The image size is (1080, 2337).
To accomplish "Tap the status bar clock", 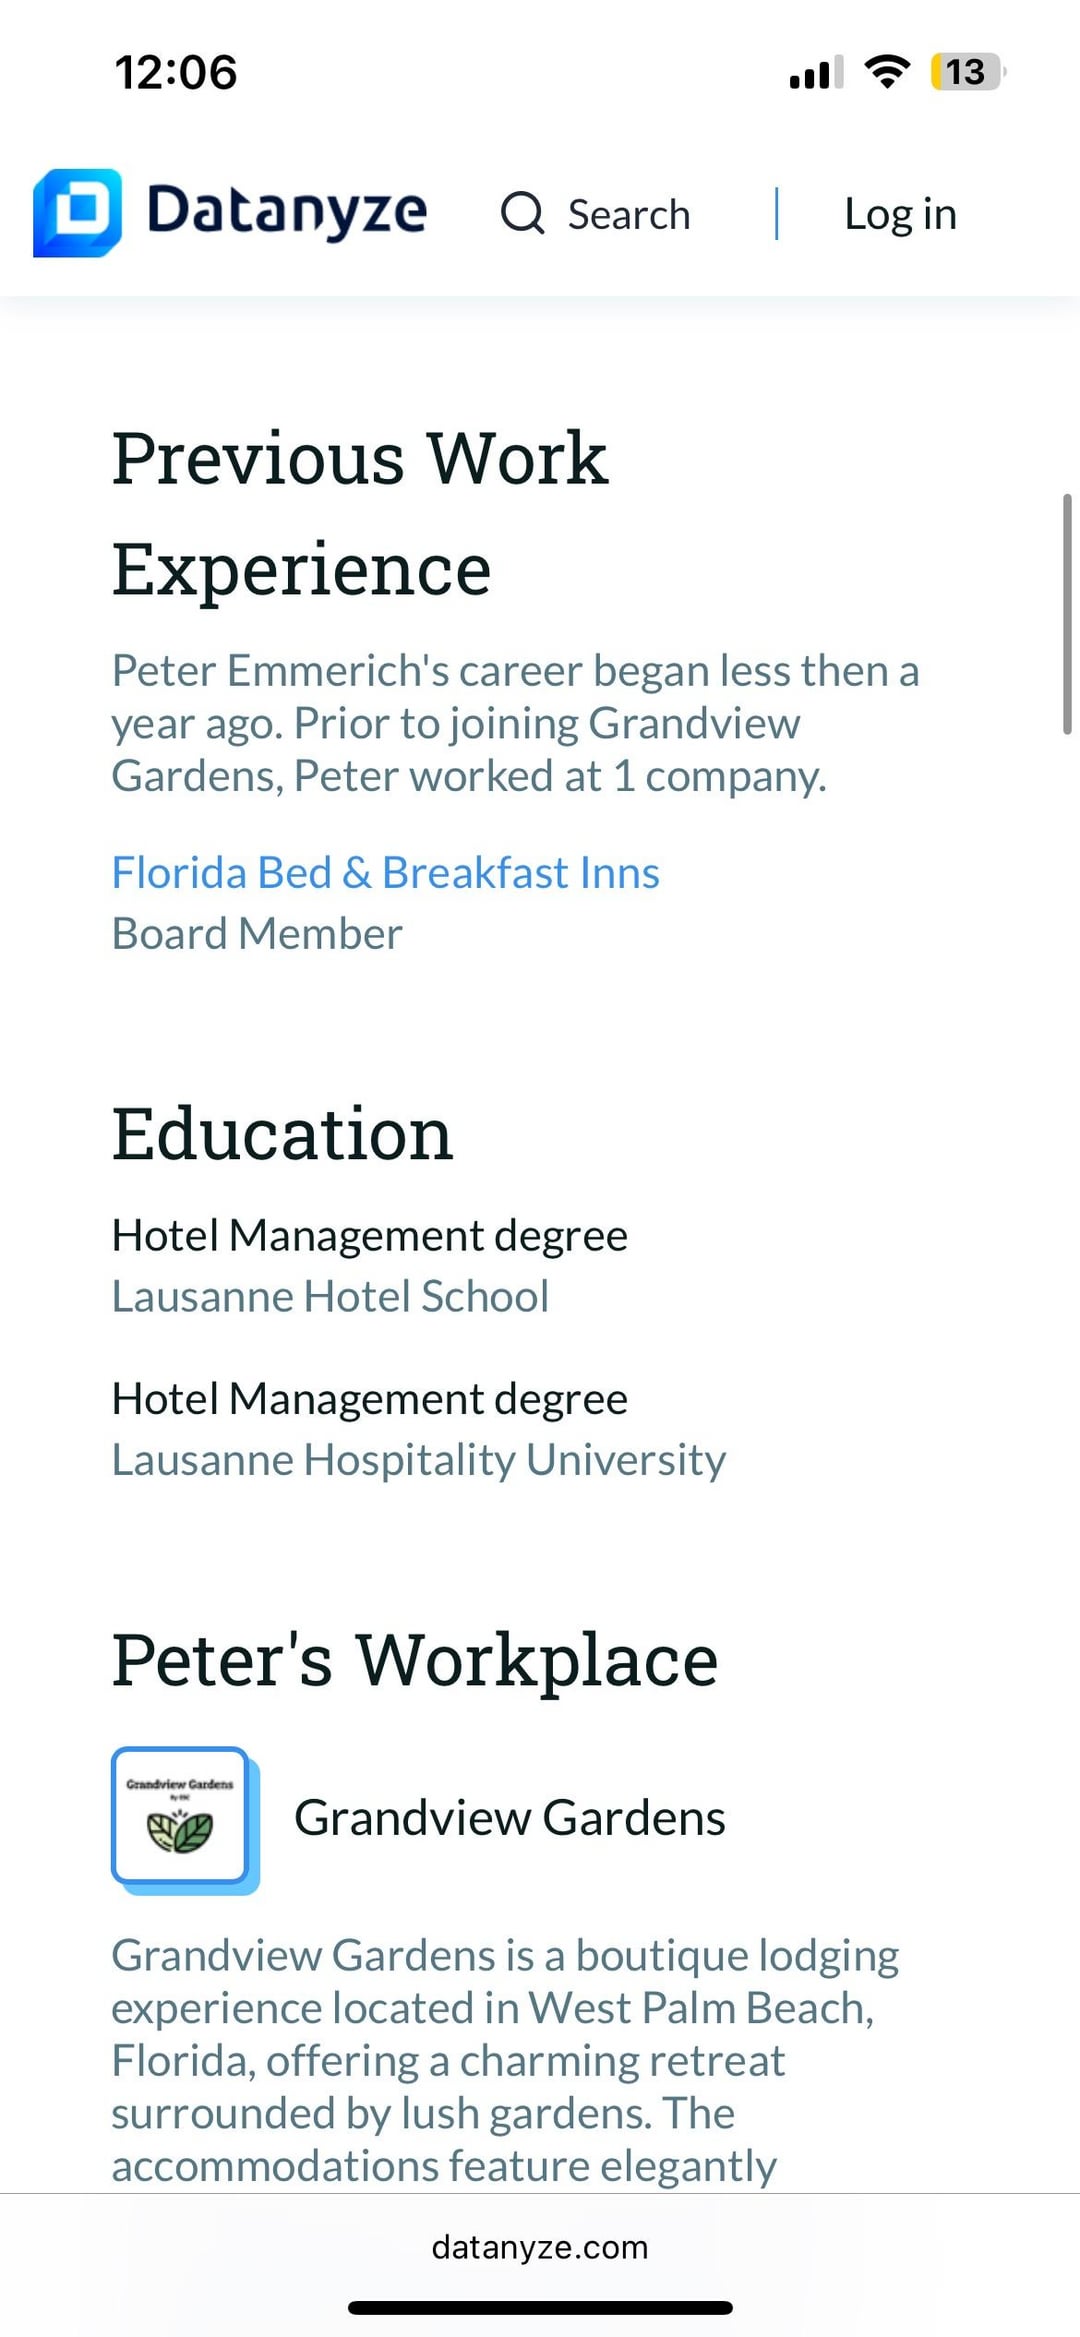I will pyautogui.click(x=176, y=72).
